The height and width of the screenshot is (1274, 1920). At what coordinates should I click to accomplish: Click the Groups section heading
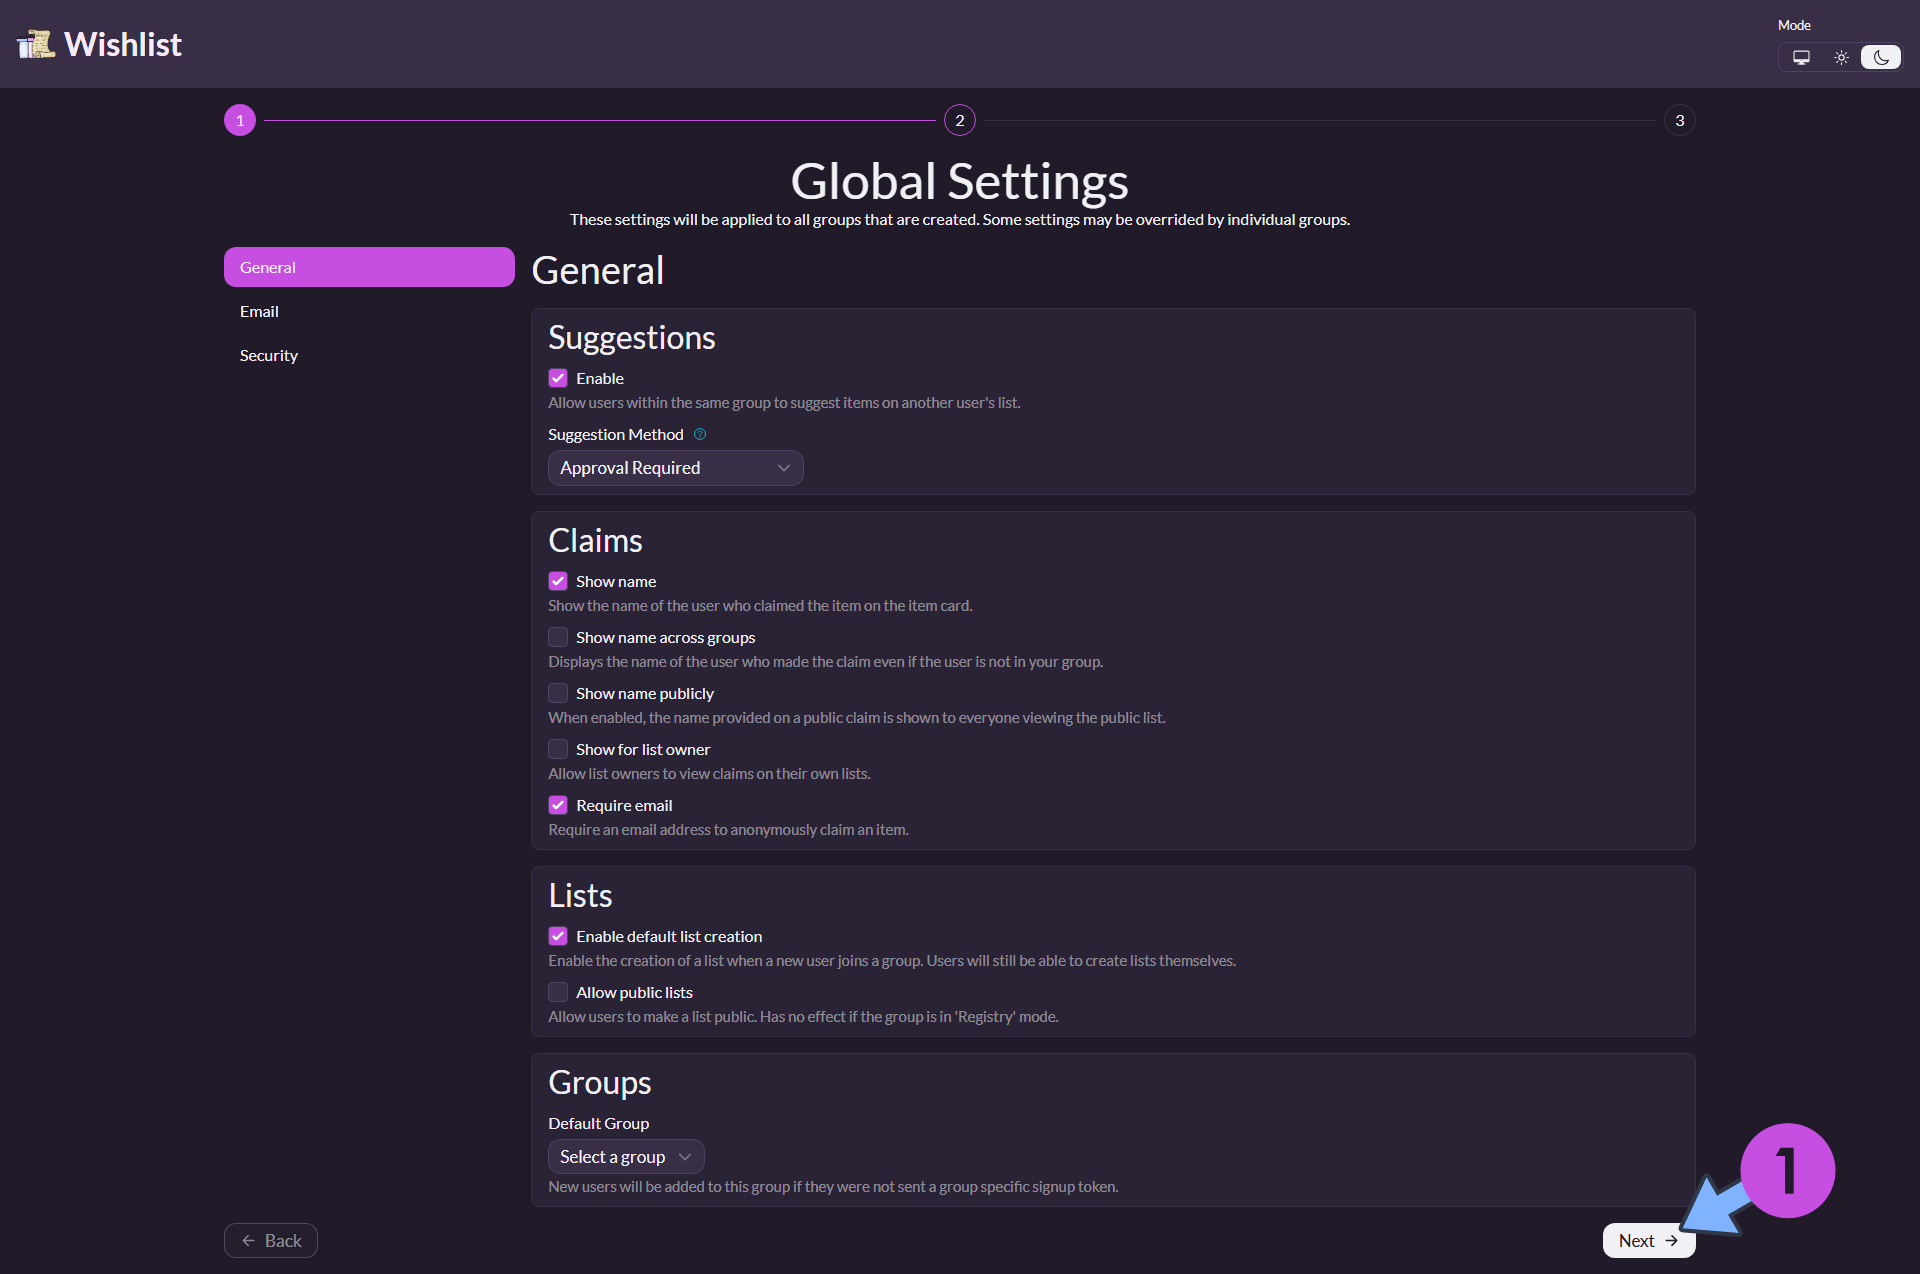600,1083
